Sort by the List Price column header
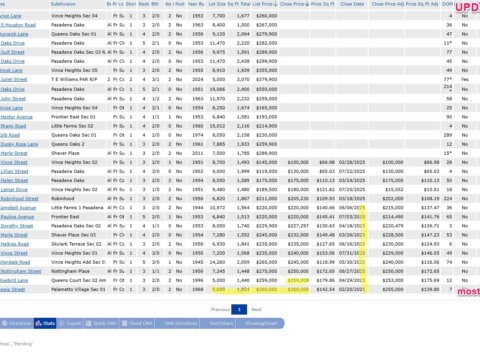The height and width of the screenshot is (360, 480). coord(265,4)
